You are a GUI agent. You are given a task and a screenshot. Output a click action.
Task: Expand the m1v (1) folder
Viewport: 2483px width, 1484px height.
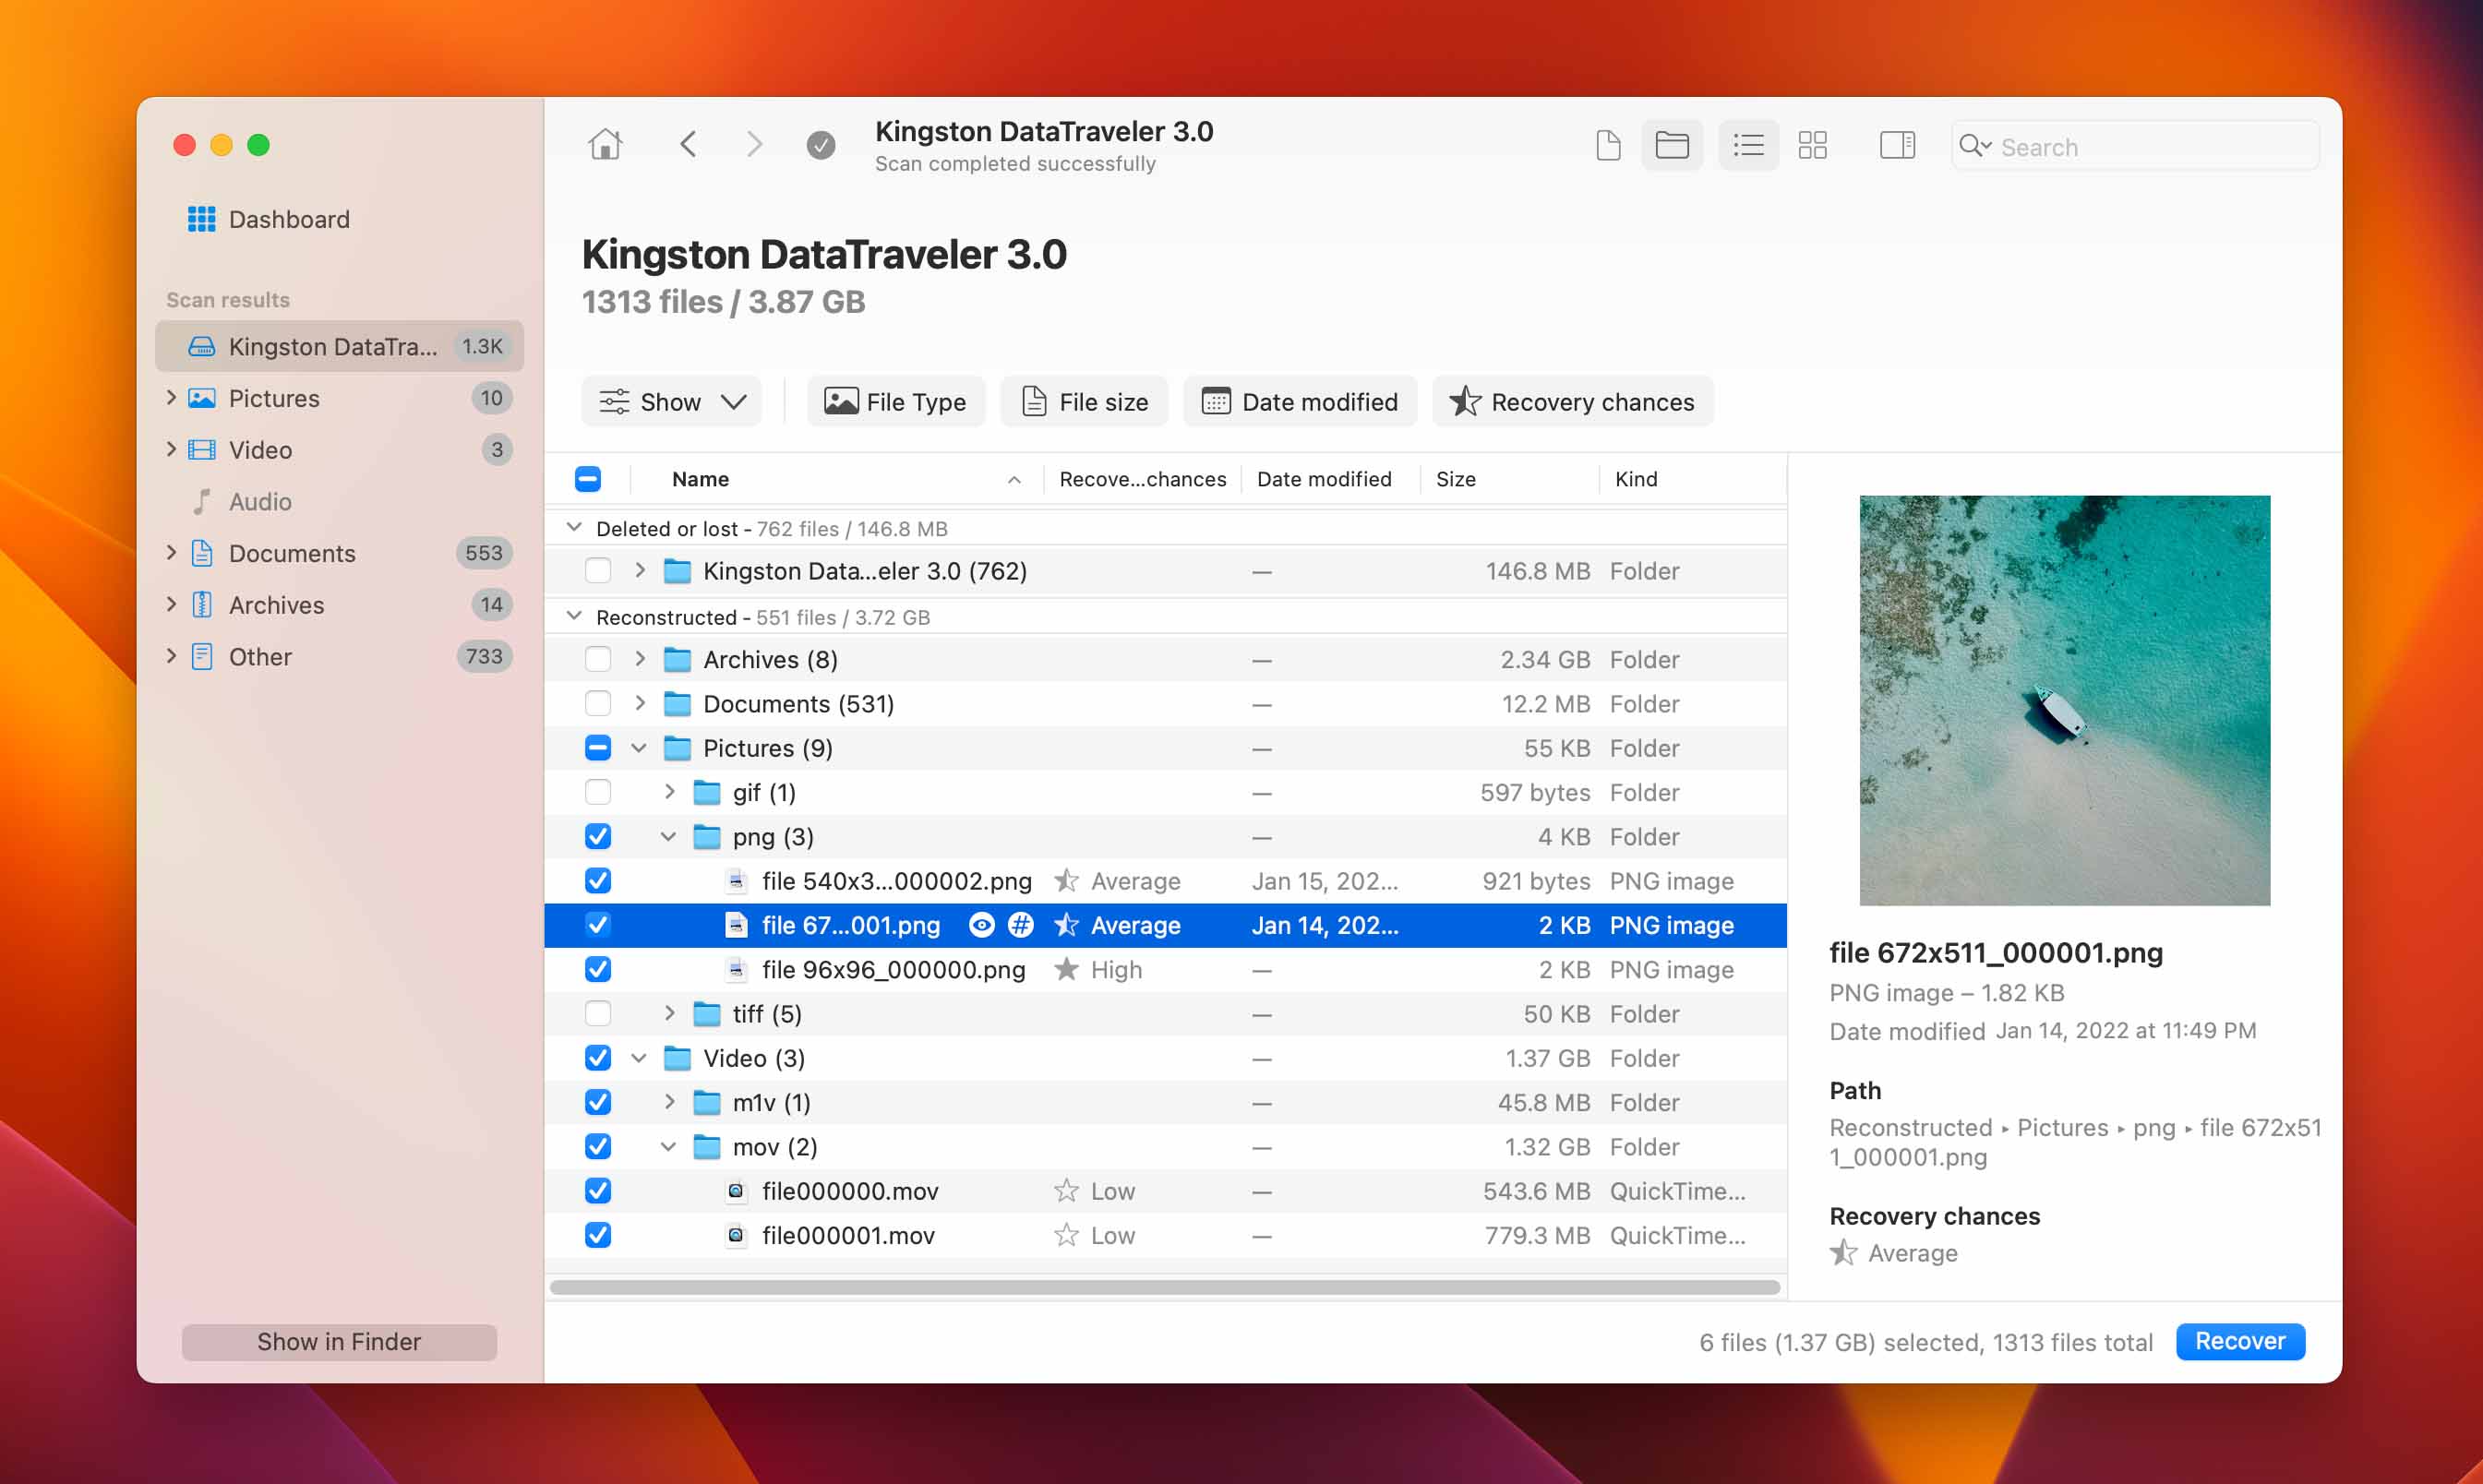point(669,1102)
